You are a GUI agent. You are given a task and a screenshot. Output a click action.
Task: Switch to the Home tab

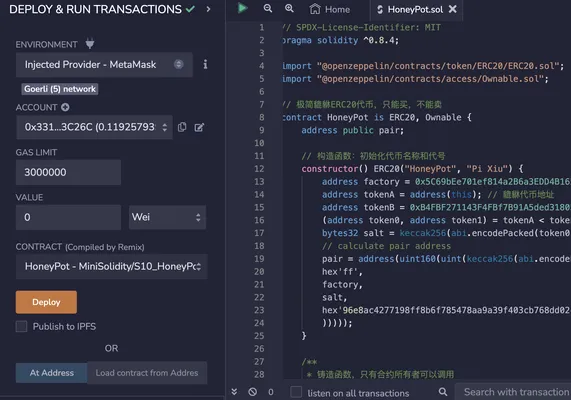click(330, 9)
